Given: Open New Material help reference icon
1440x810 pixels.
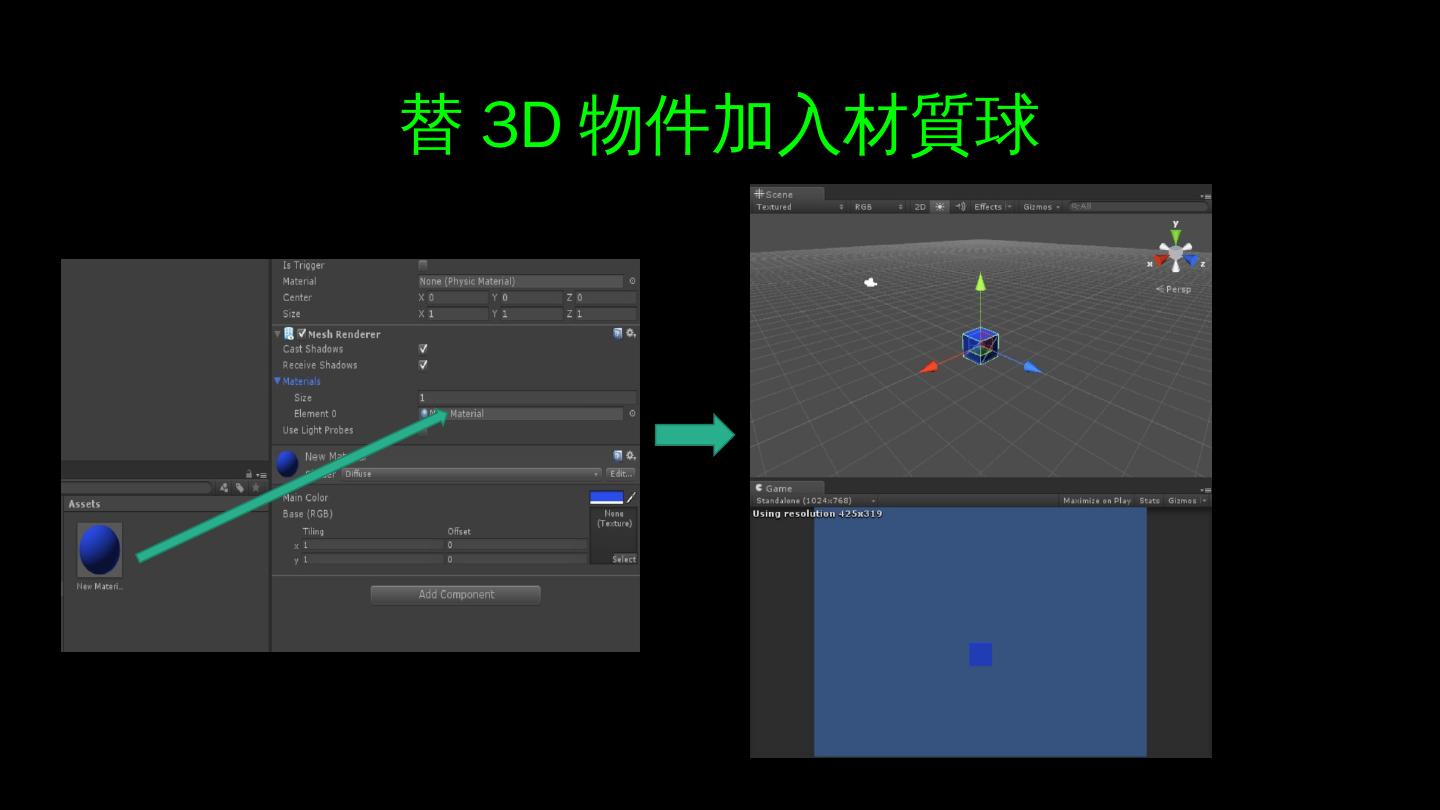Looking at the screenshot, I should (x=618, y=456).
